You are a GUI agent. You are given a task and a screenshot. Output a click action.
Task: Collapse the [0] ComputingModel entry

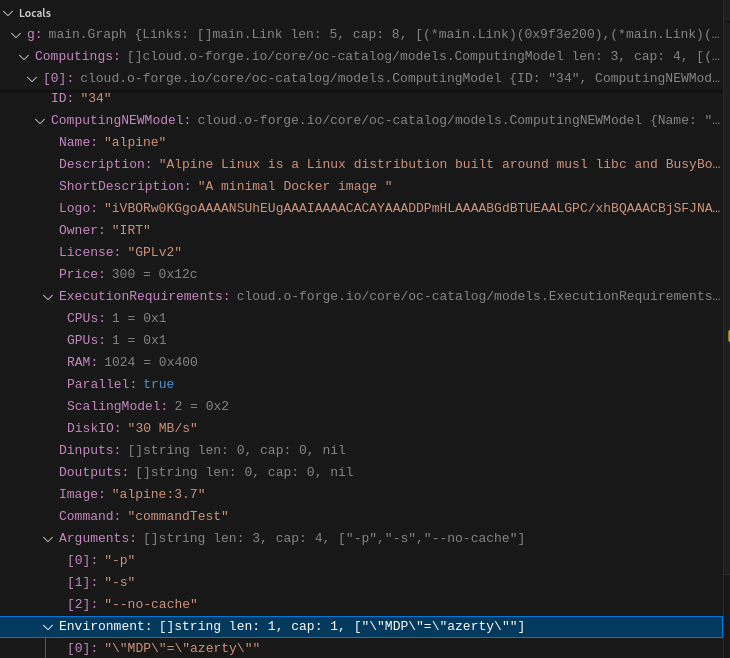click(x=32, y=78)
